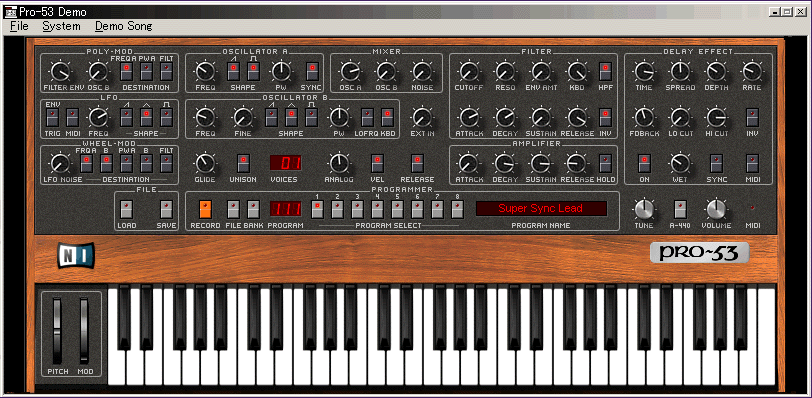Screen dimensions: 812x398
Task: Select program button 8
Action: [x=457, y=209]
